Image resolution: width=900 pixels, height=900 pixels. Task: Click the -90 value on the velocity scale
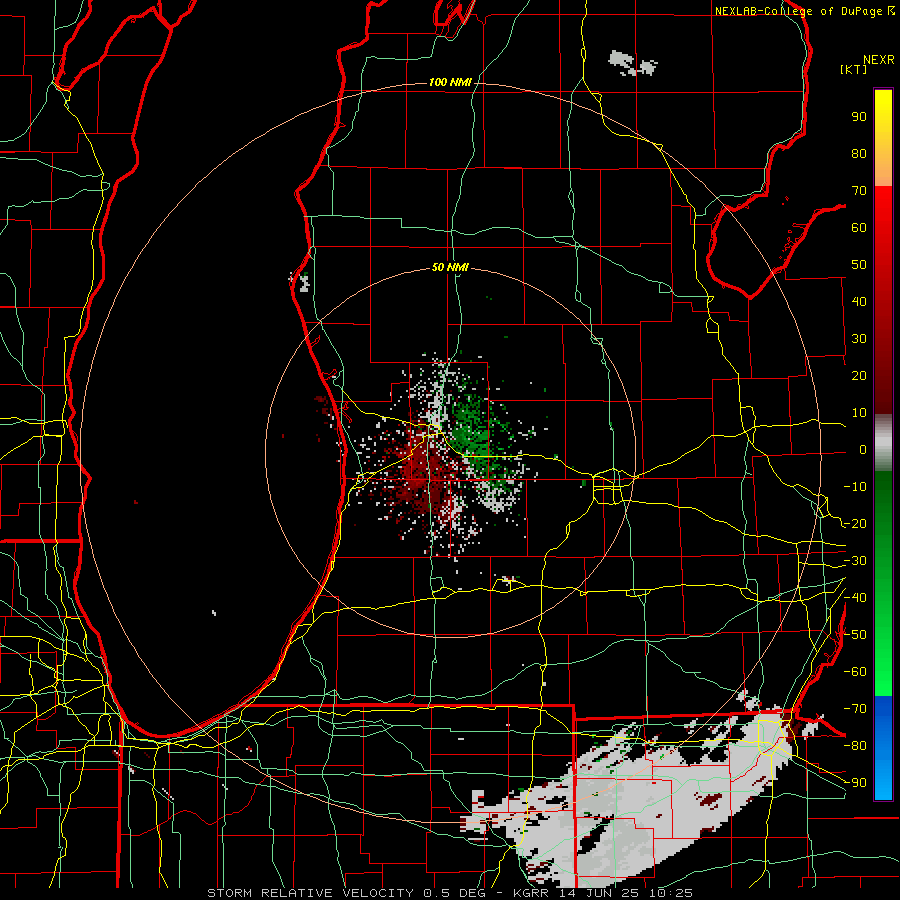coord(855,783)
